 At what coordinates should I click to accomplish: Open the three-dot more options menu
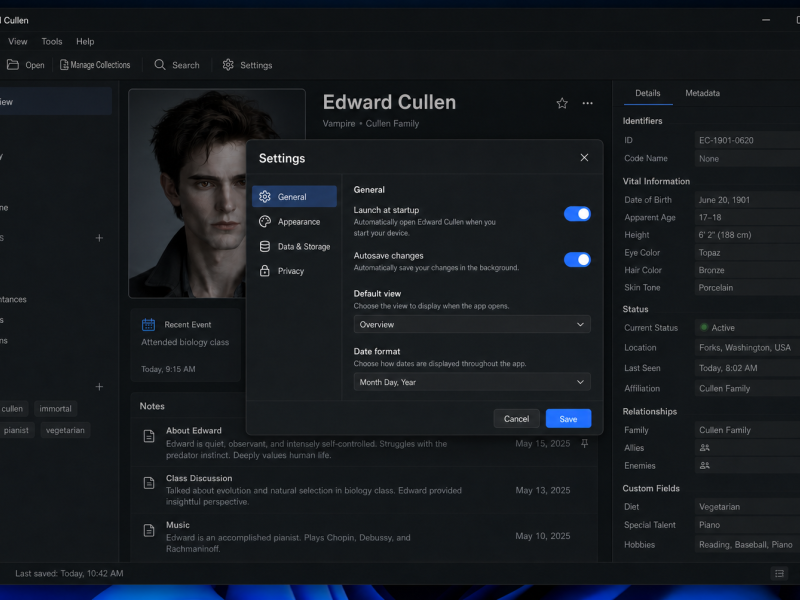tap(588, 103)
